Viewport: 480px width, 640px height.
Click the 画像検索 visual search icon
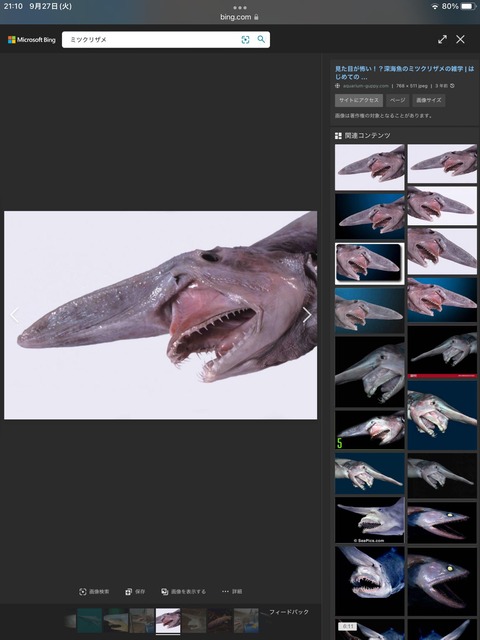pyautogui.click(x=94, y=591)
